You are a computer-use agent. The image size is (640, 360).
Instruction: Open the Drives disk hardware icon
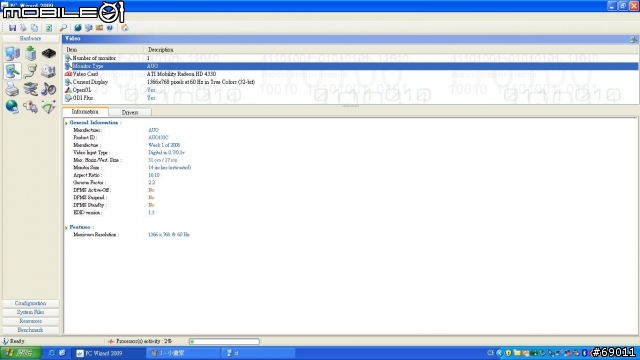pyautogui.click(x=49, y=71)
